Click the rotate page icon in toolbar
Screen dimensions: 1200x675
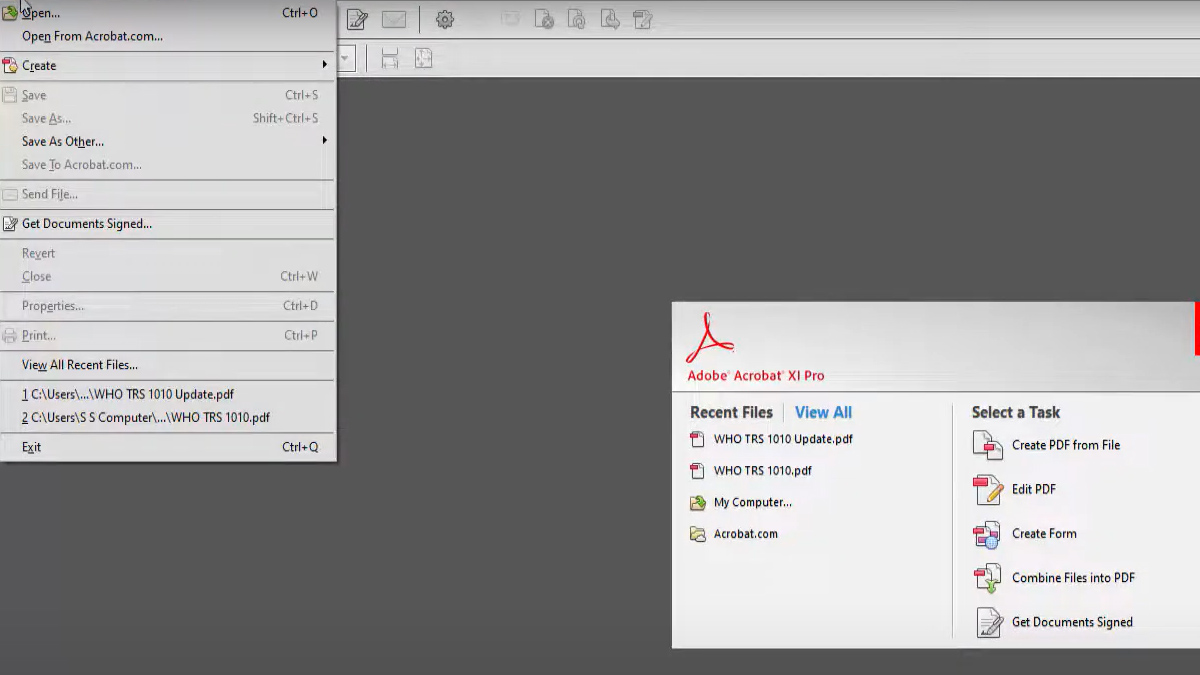click(577, 19)
